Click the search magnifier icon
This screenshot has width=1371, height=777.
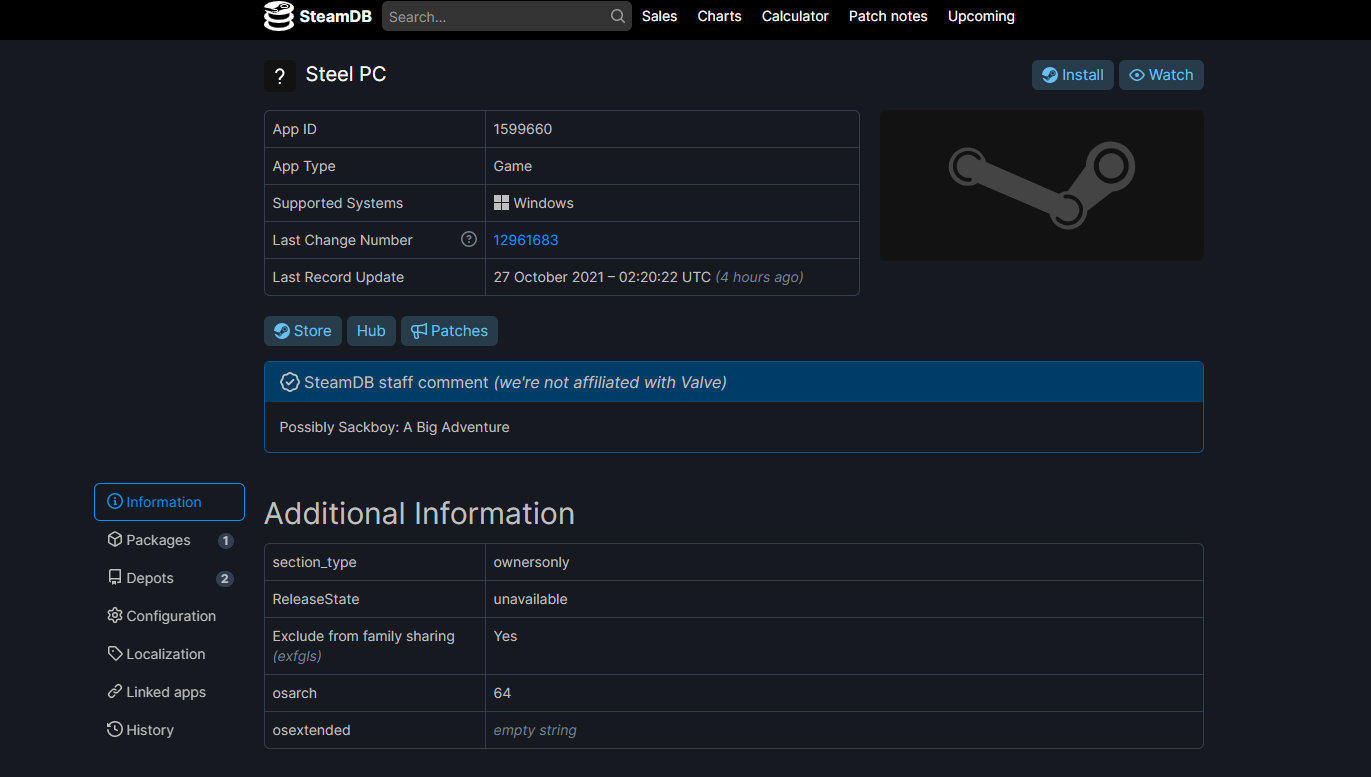618,16
